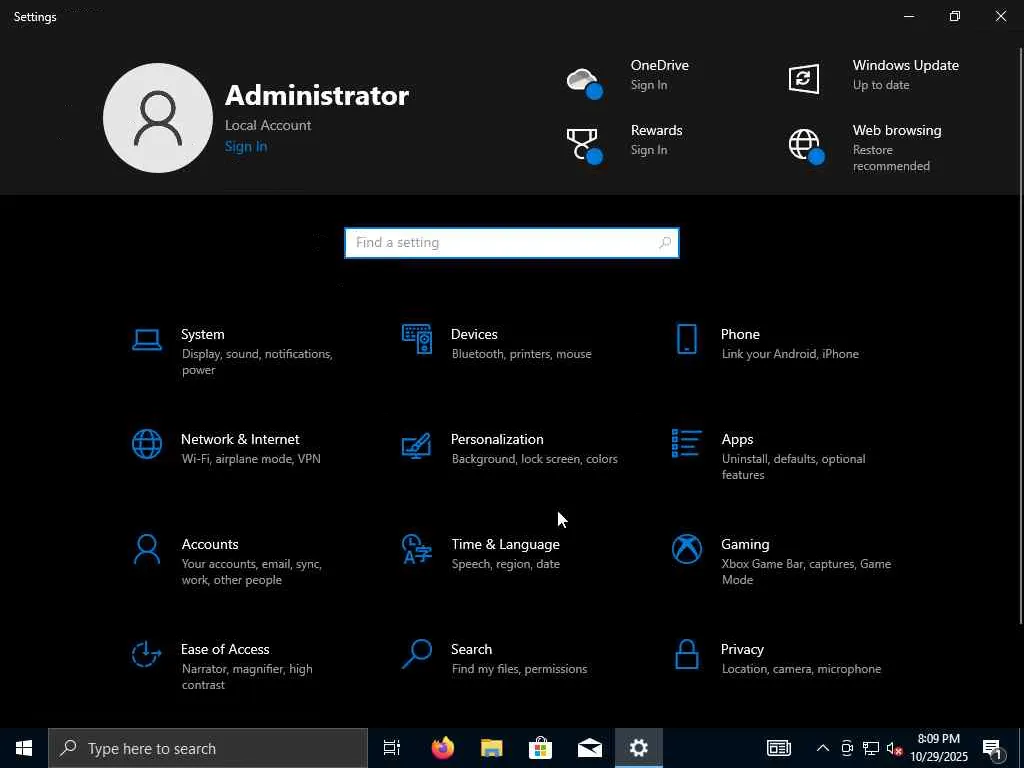Viewport: 1024px width, 768px height.
Task: Click 'Link your Android, iPhone' description
Action: pos(790,354)
